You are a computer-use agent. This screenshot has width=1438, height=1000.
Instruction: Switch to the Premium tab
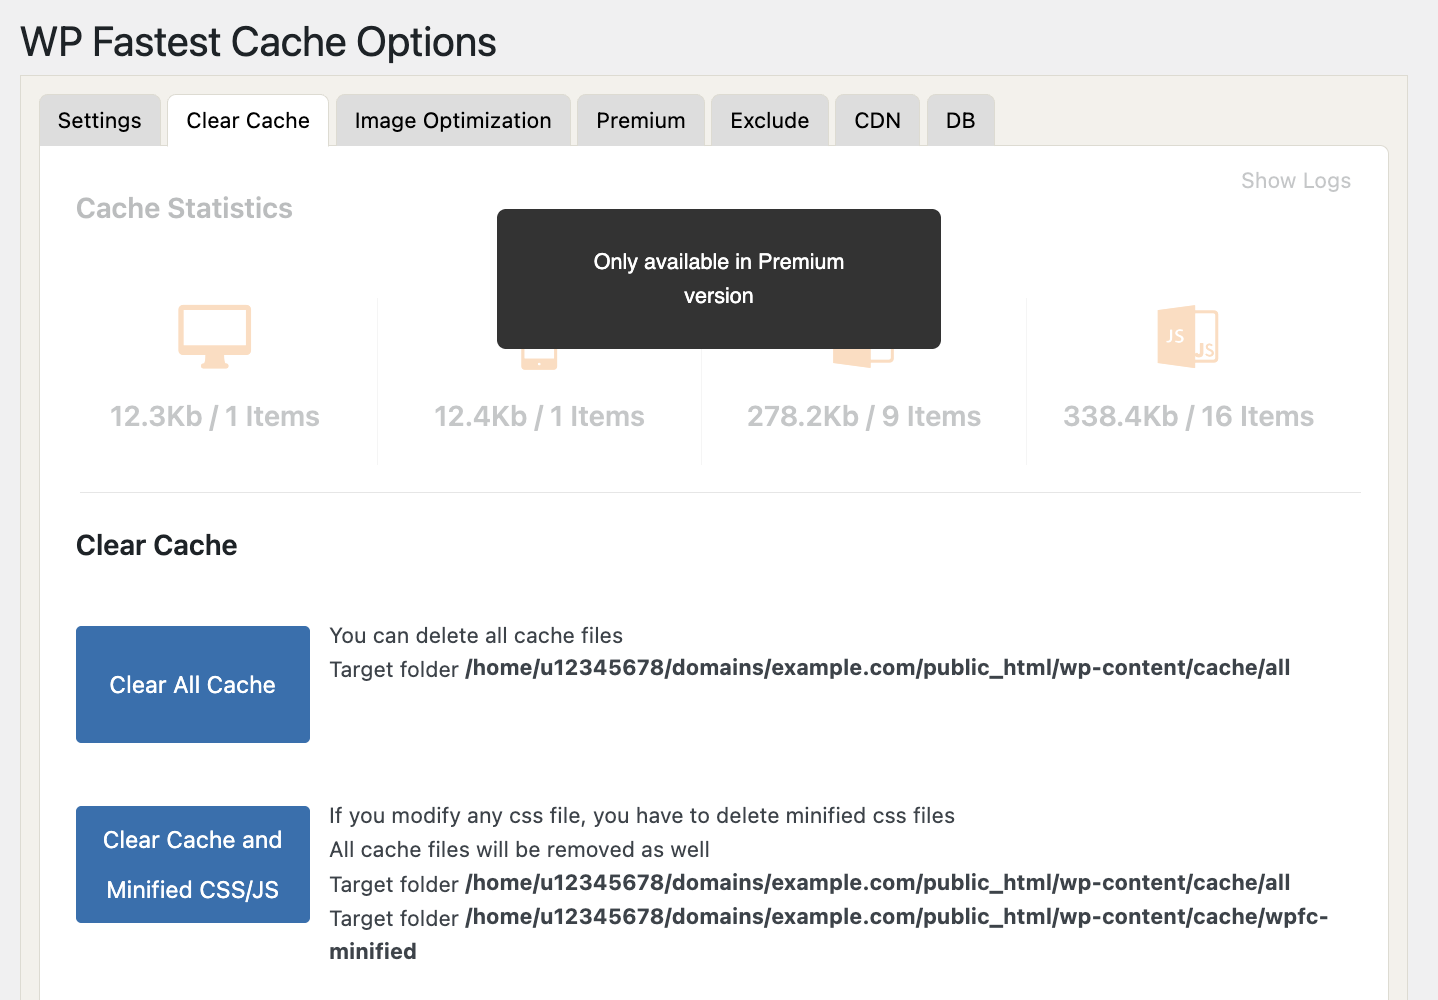coord(640,120)
